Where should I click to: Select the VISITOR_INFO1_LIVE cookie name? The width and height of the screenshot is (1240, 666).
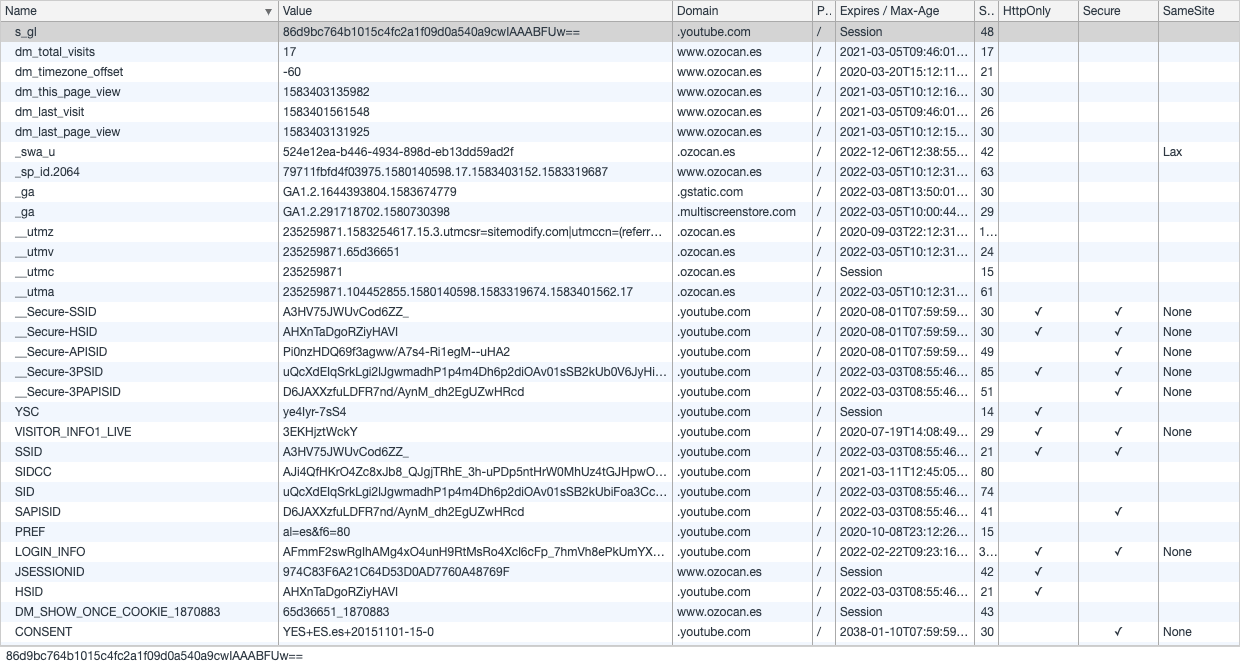(73, 432)
